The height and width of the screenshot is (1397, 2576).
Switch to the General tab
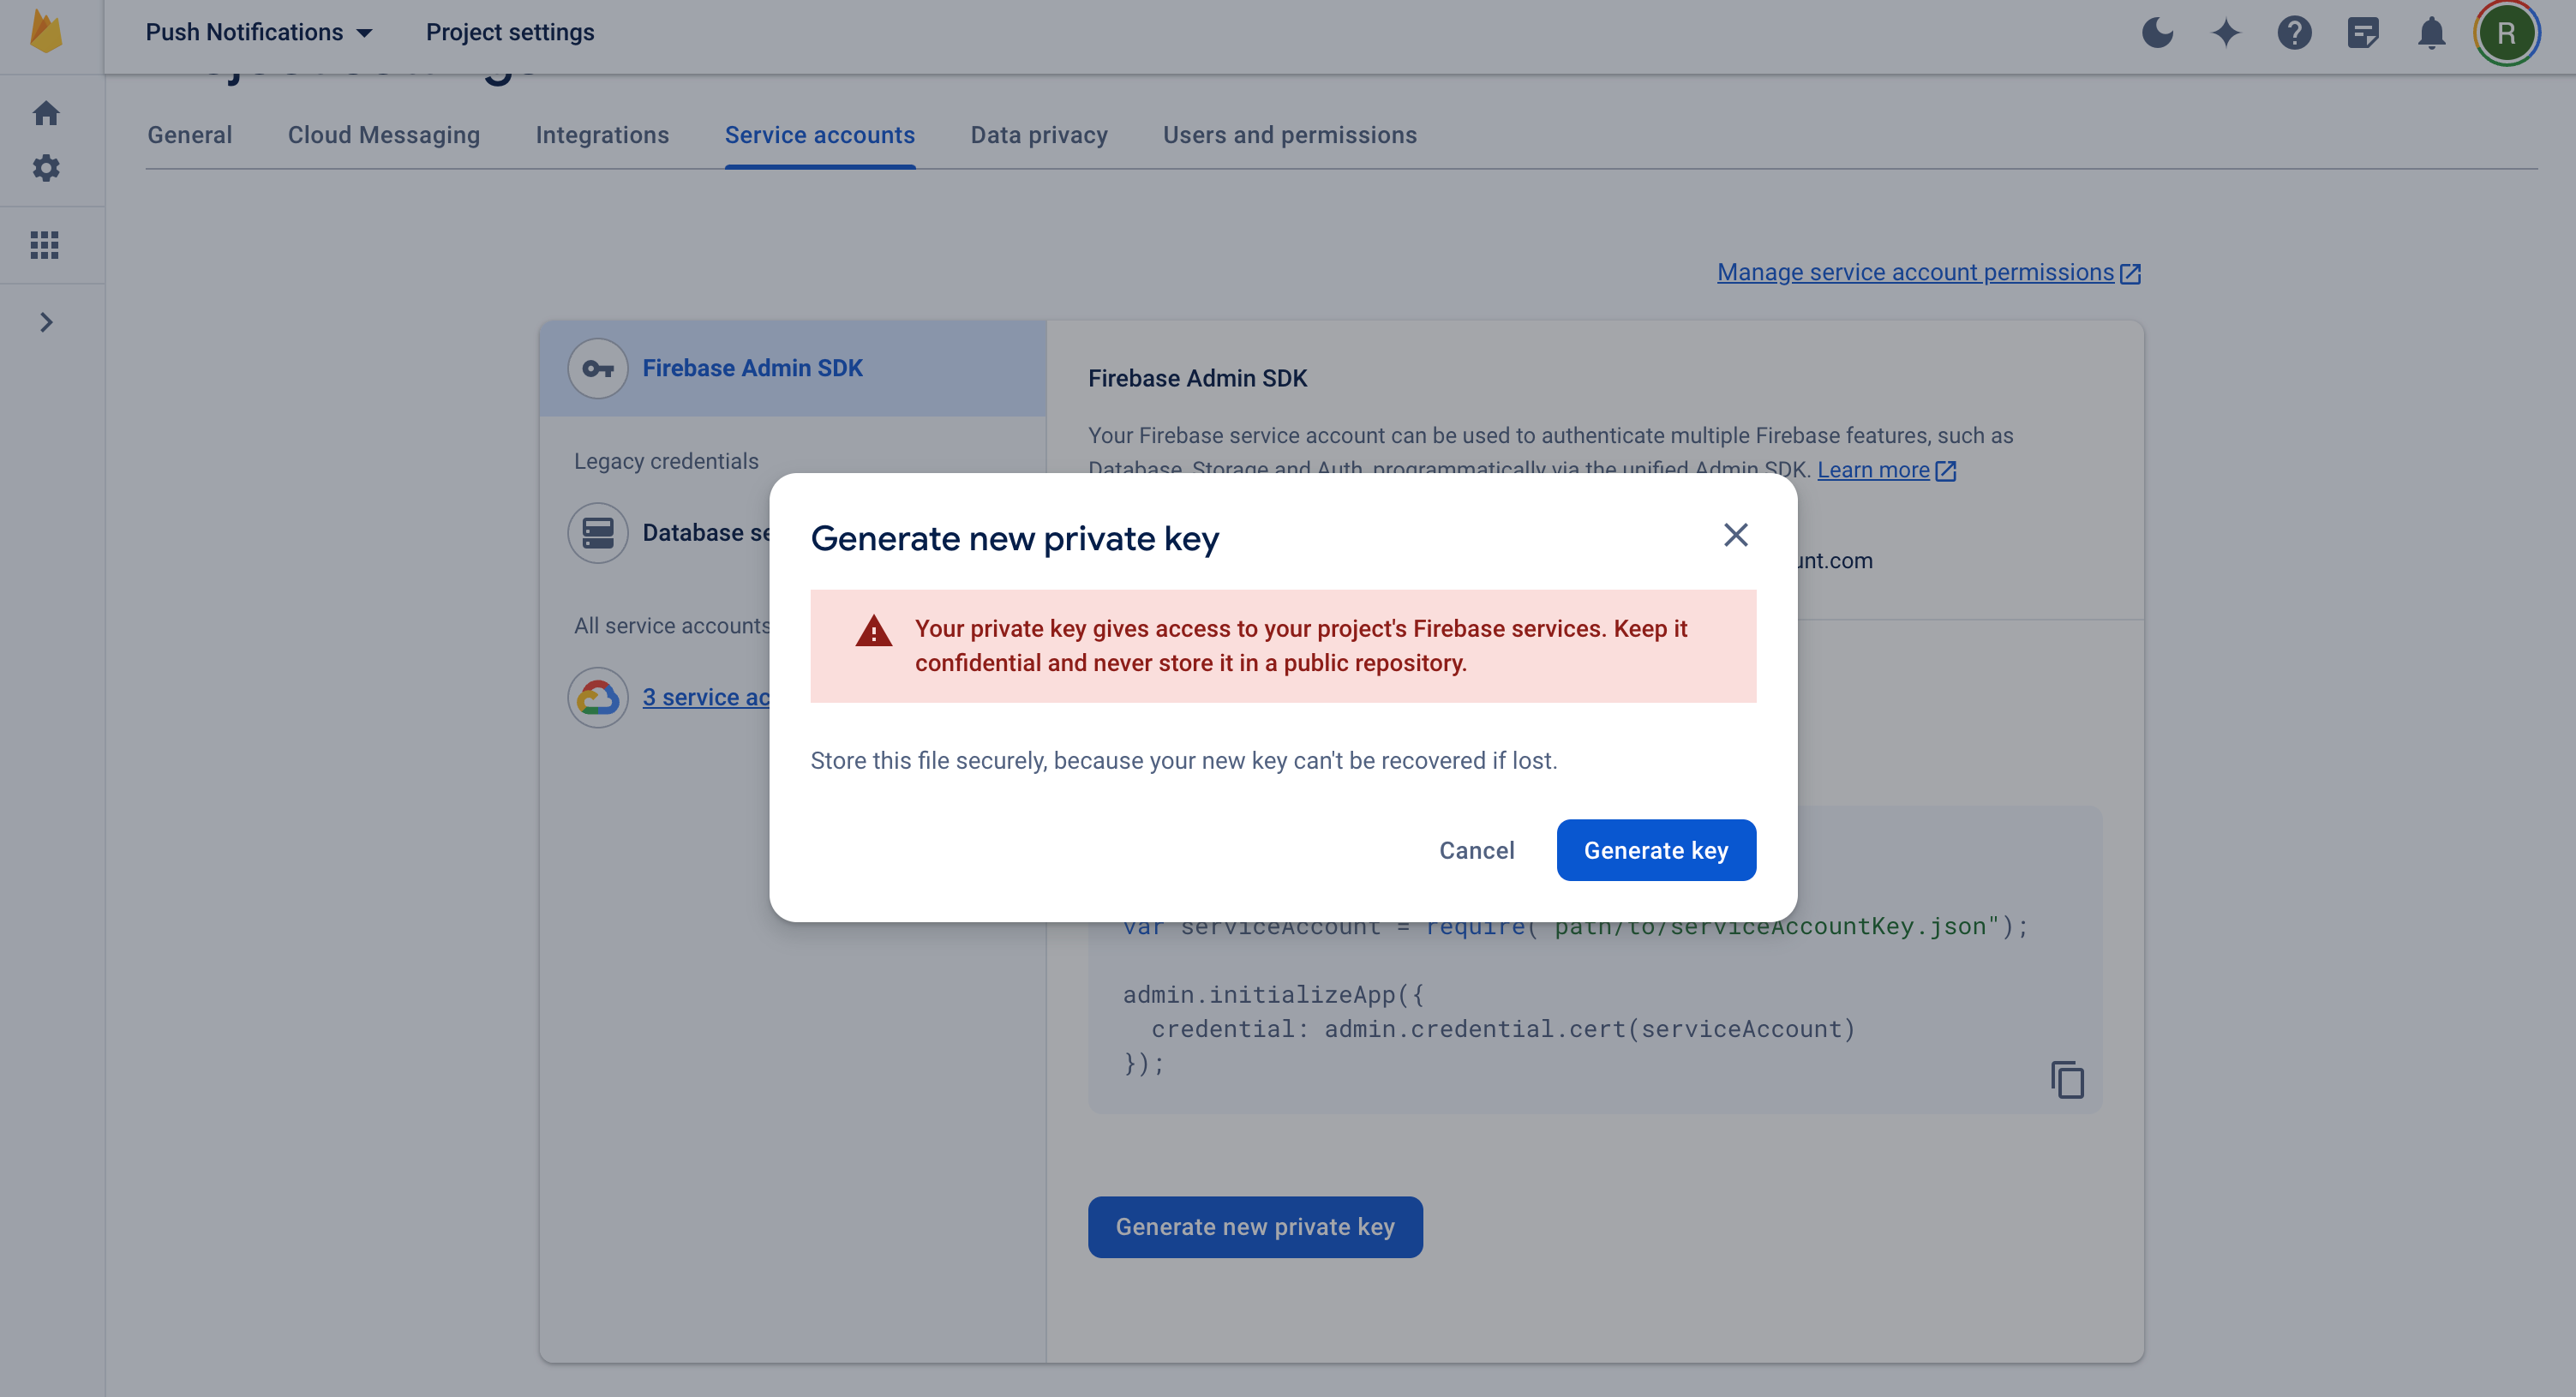tap(190, 135)
